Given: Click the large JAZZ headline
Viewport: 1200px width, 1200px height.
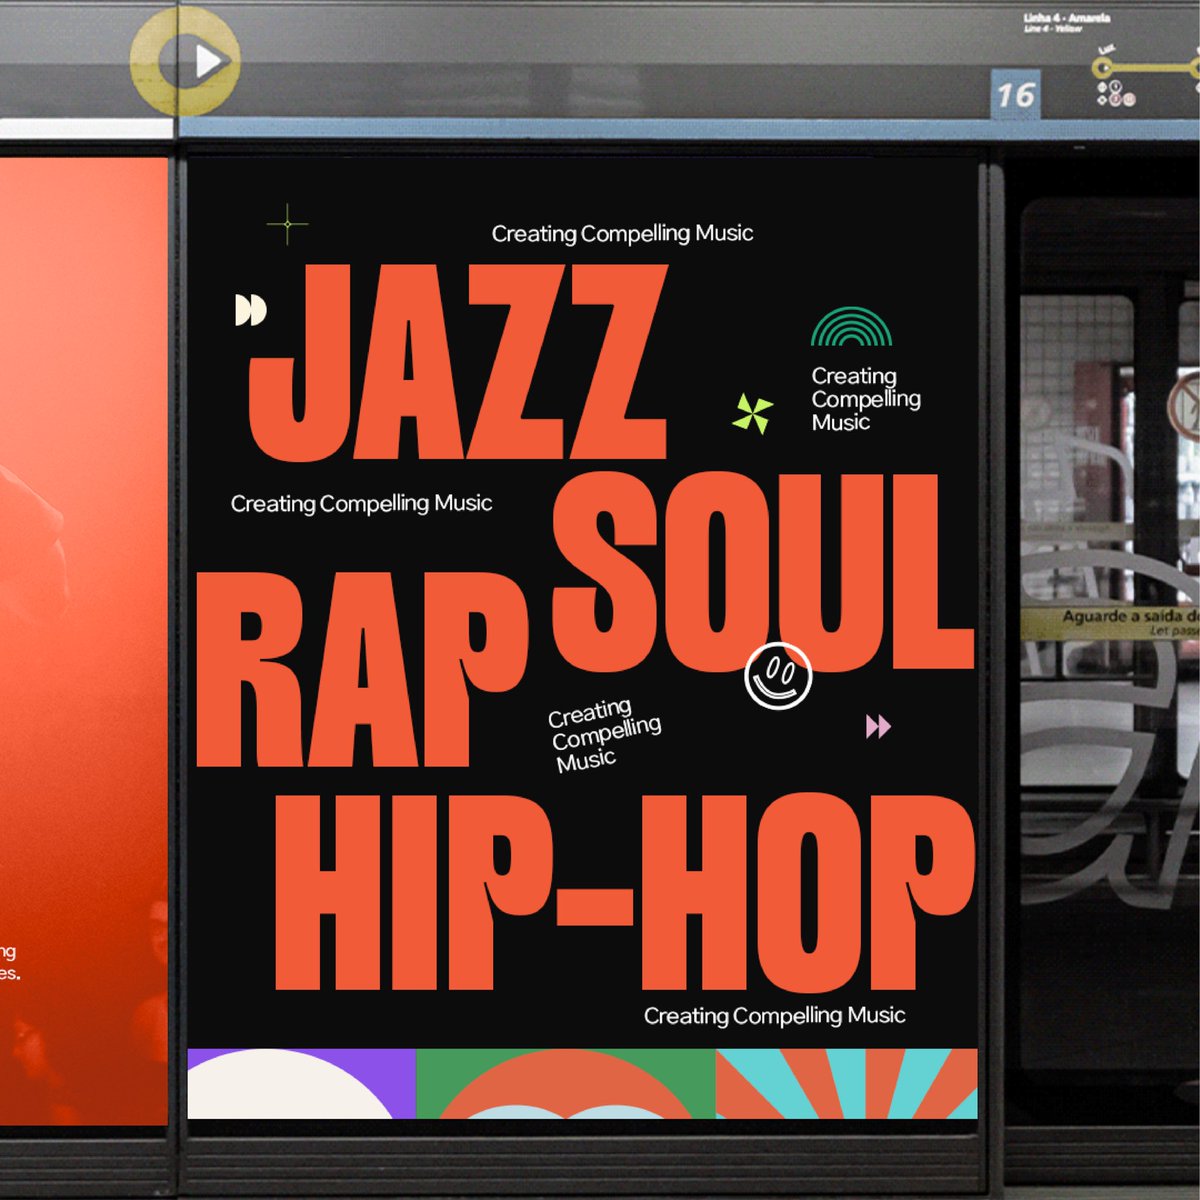Looking at the screenshot, I should click(458, 362).
